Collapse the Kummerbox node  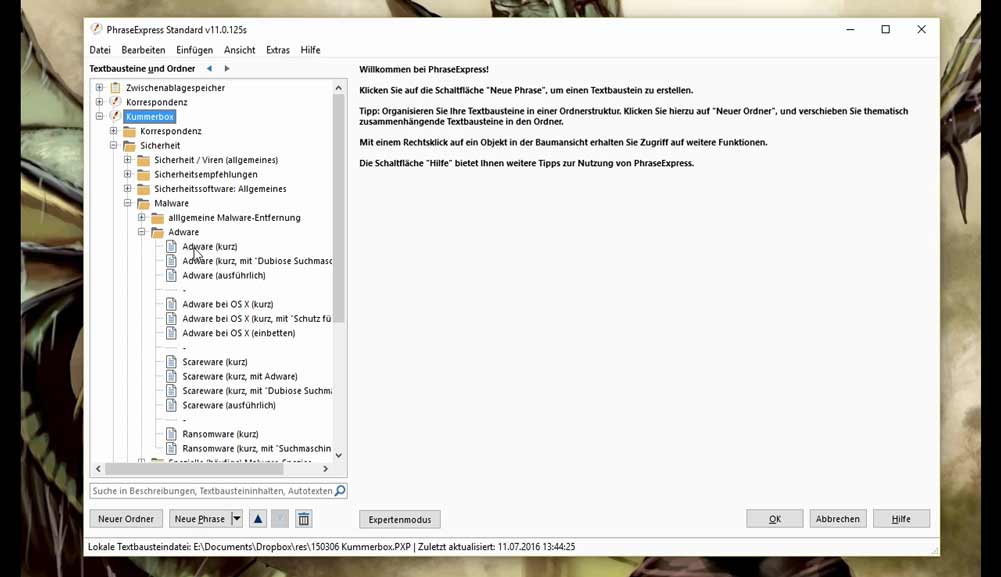point(100,116)
